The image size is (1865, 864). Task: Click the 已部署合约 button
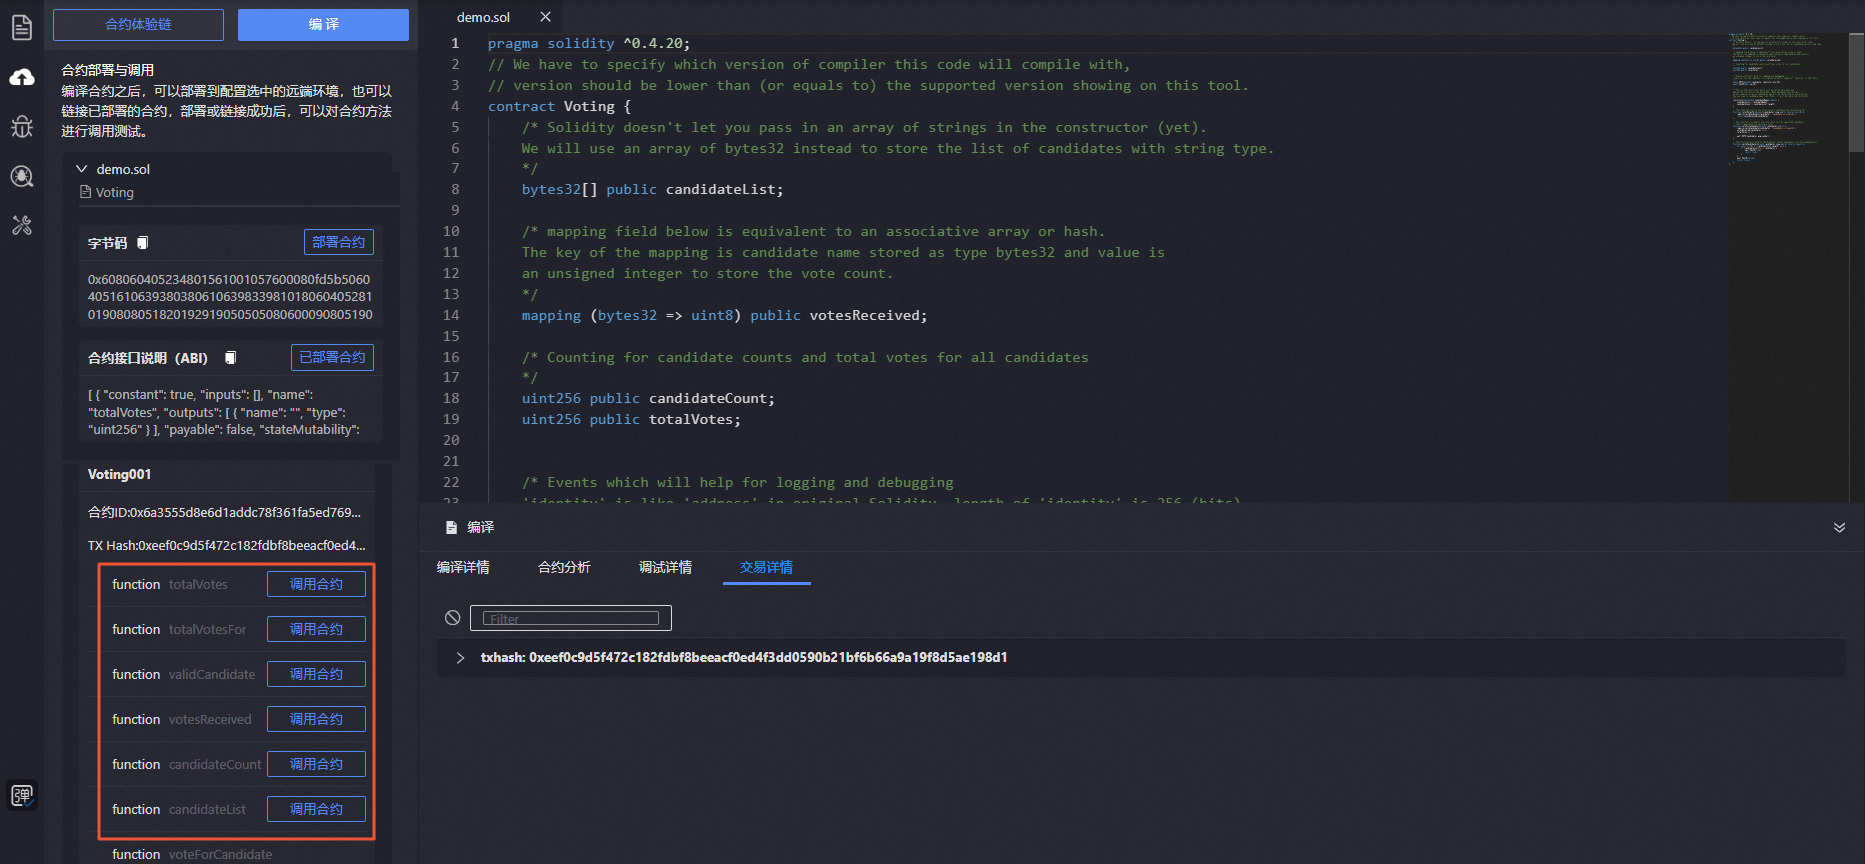pos(332,357)
